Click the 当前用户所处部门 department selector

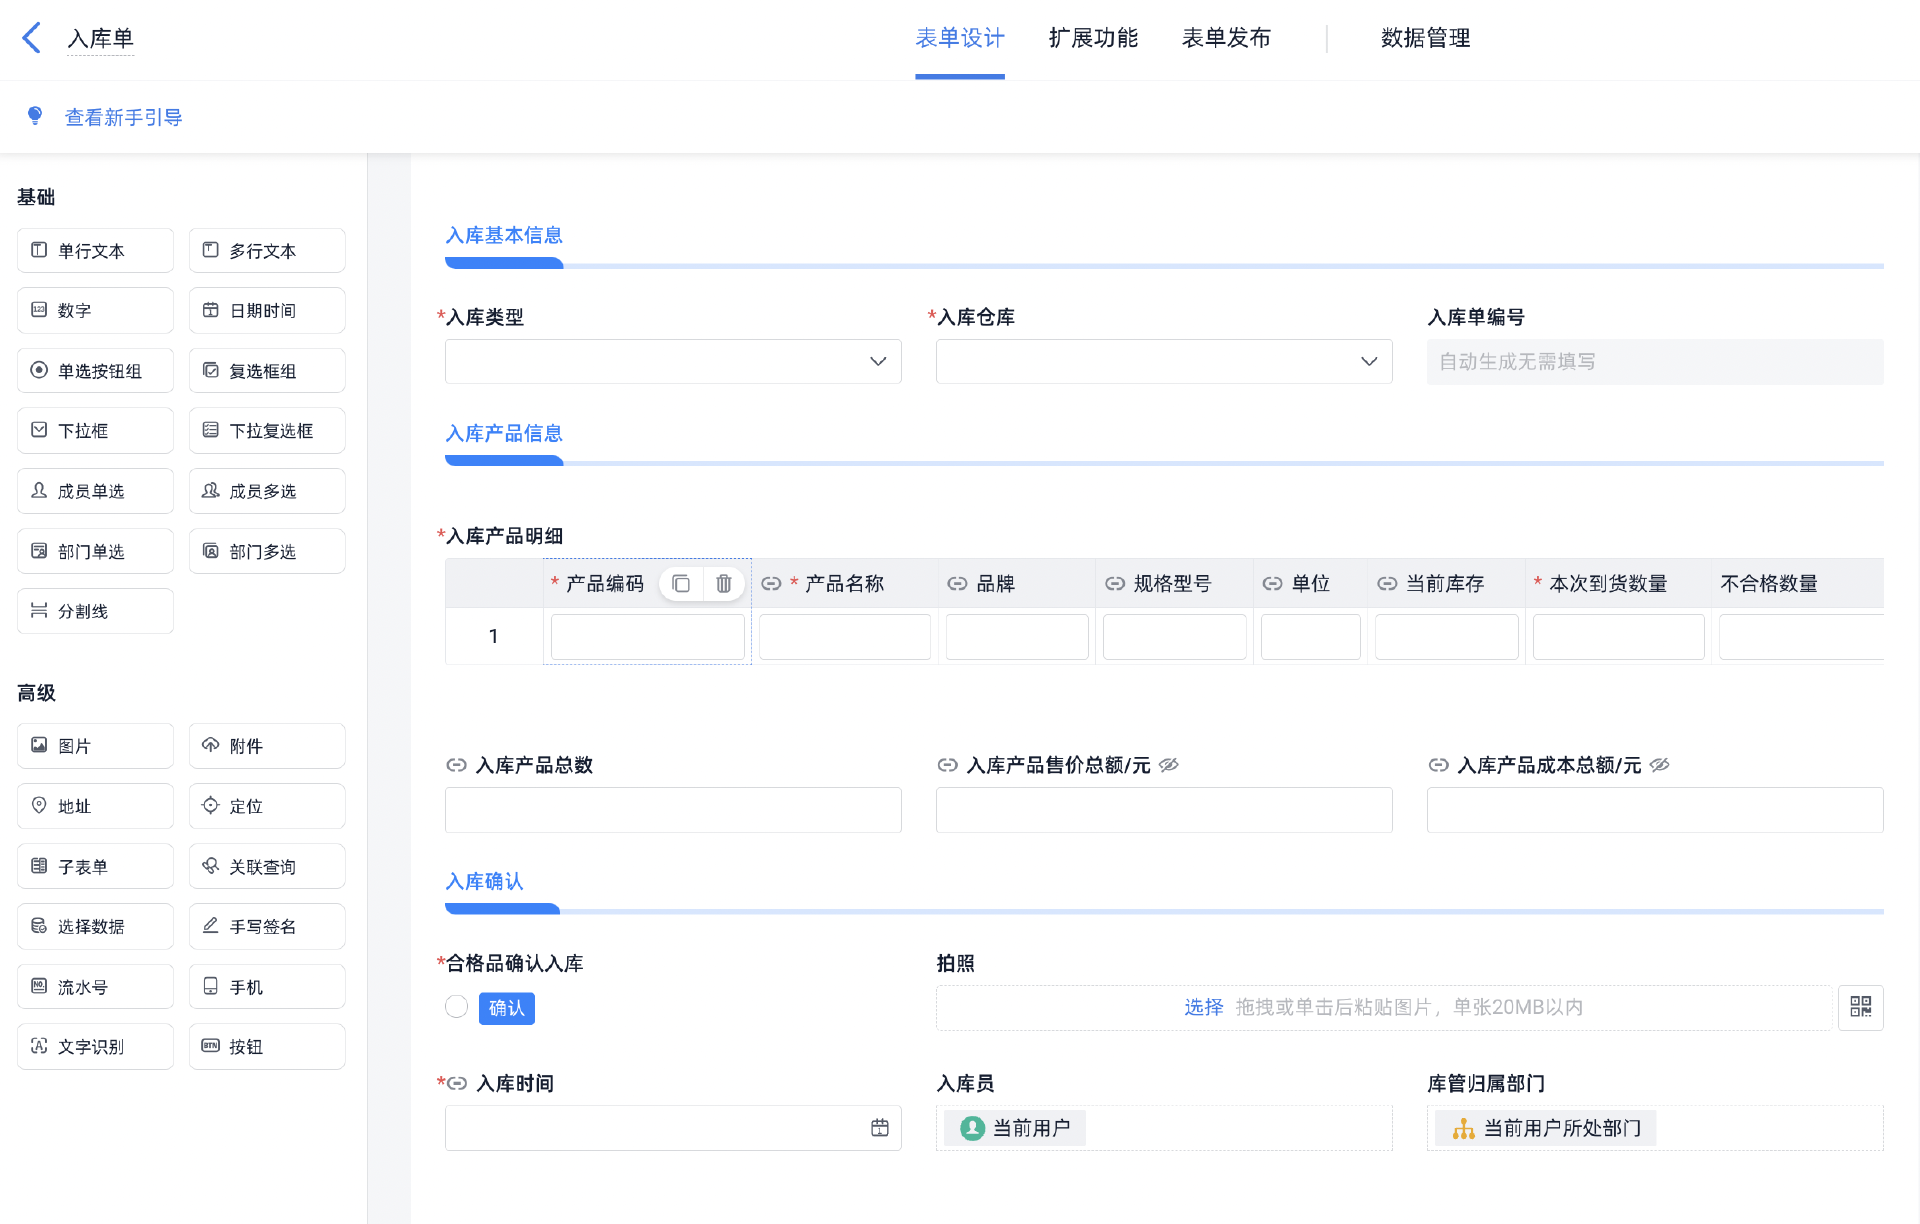click(1546, 1128)
